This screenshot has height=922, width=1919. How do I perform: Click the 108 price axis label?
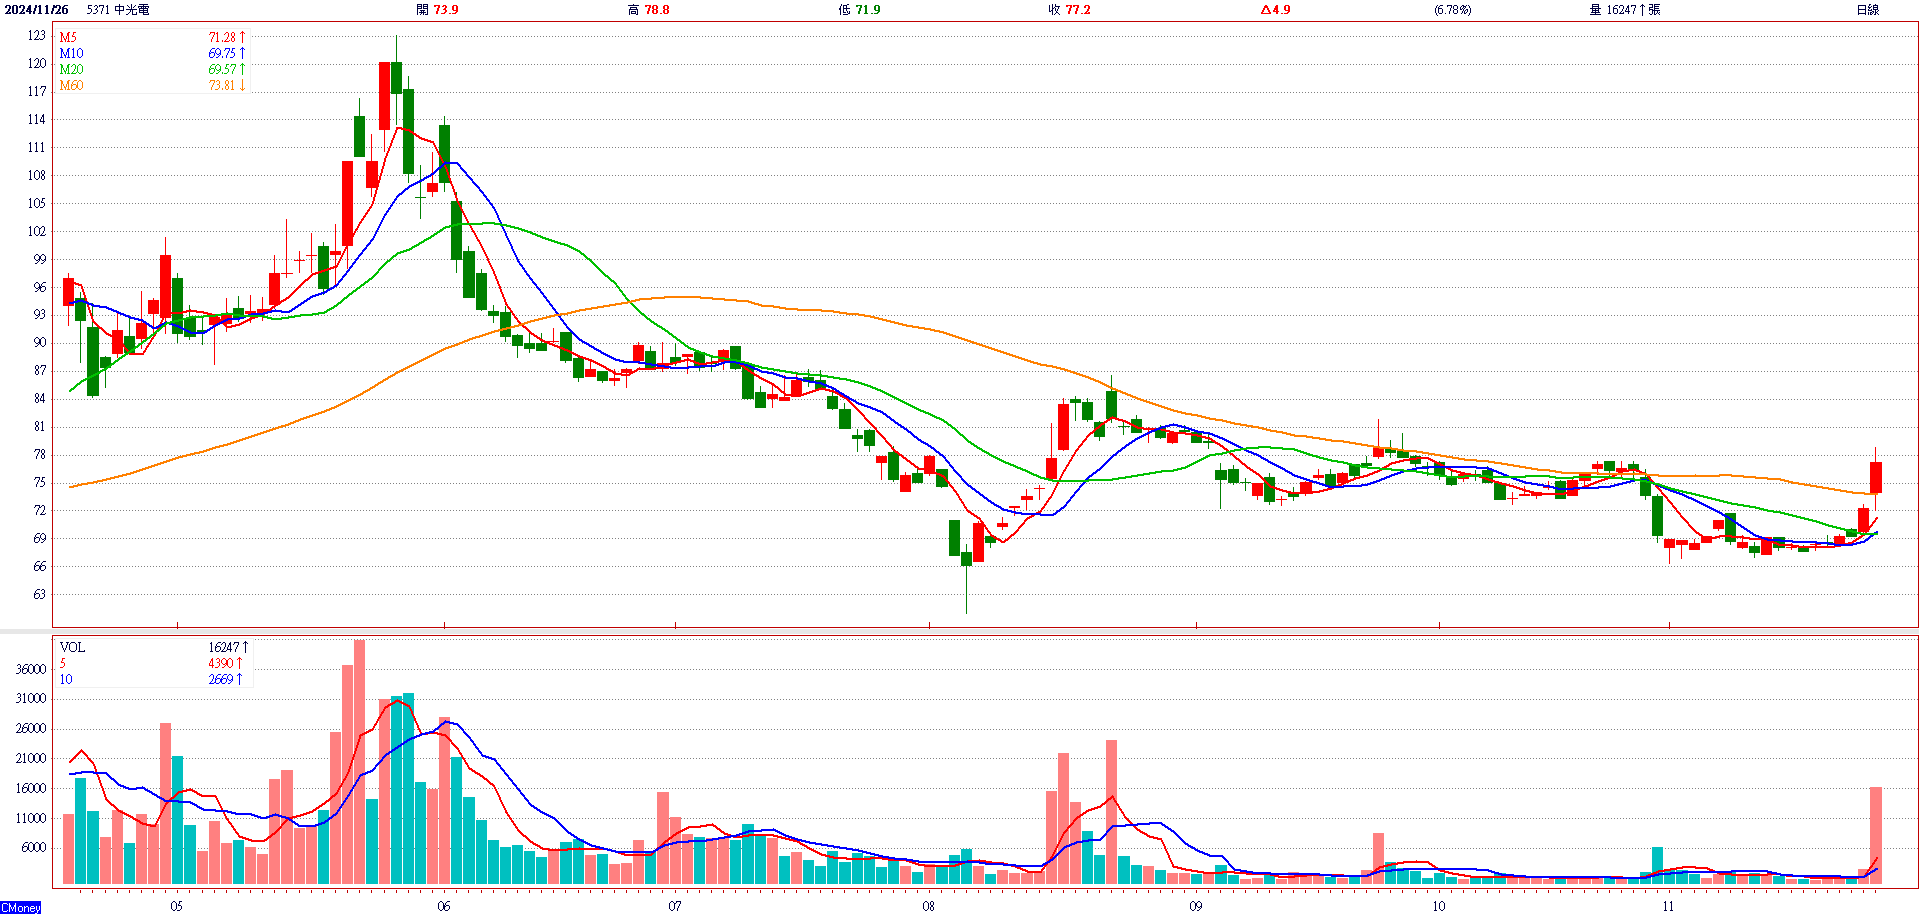pos(36,176)
